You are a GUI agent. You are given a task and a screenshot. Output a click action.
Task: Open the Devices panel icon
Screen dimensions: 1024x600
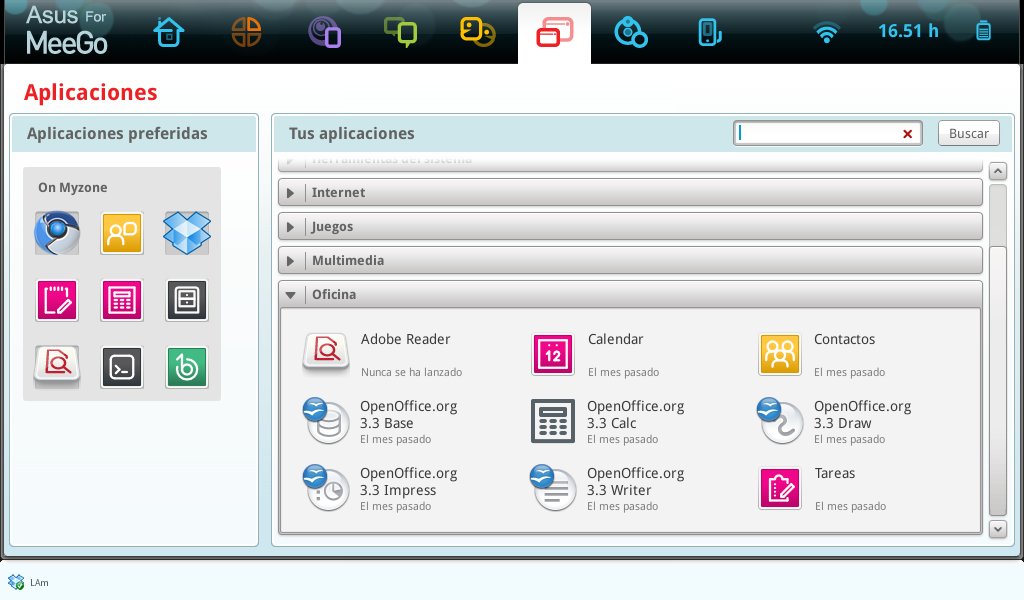tap(709, 32)
